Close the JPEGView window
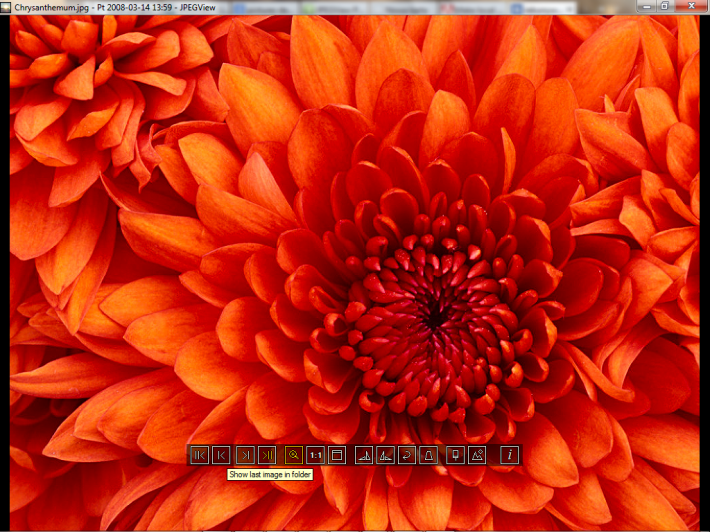 (691, 6)
